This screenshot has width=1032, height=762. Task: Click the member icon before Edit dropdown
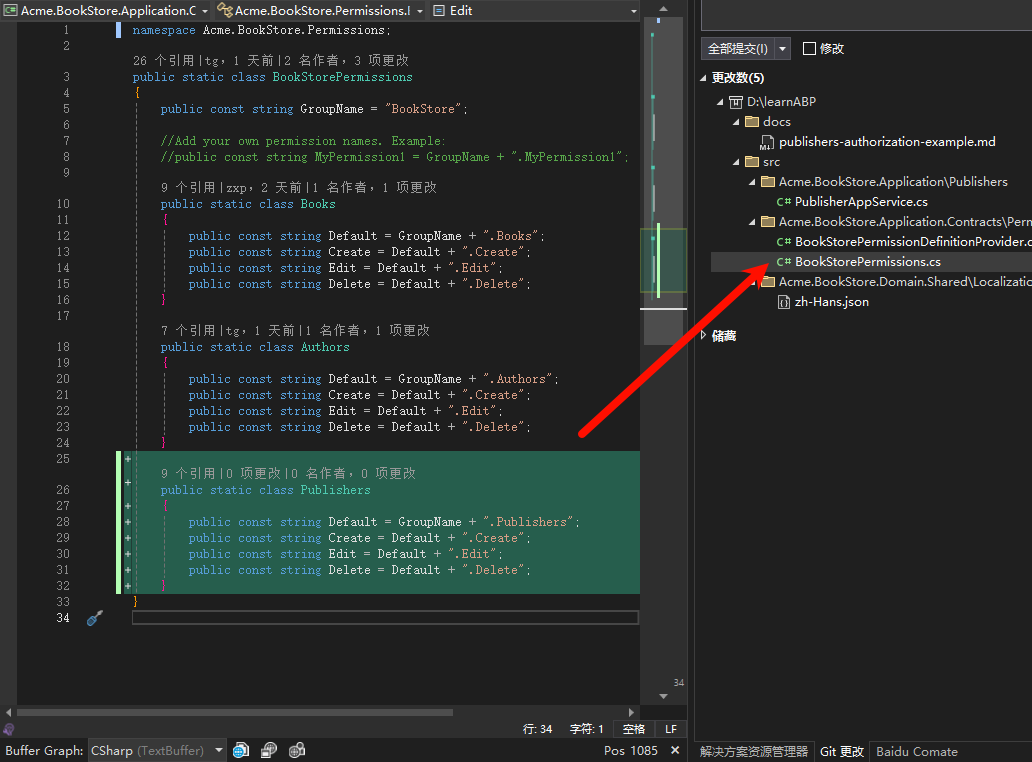(439, 11)
